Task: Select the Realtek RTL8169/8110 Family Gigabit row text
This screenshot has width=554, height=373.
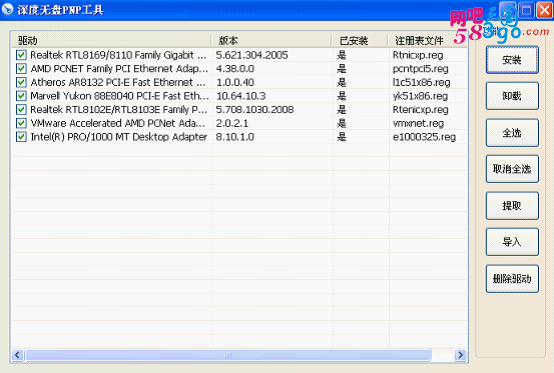Action: (x=118, y=55)
